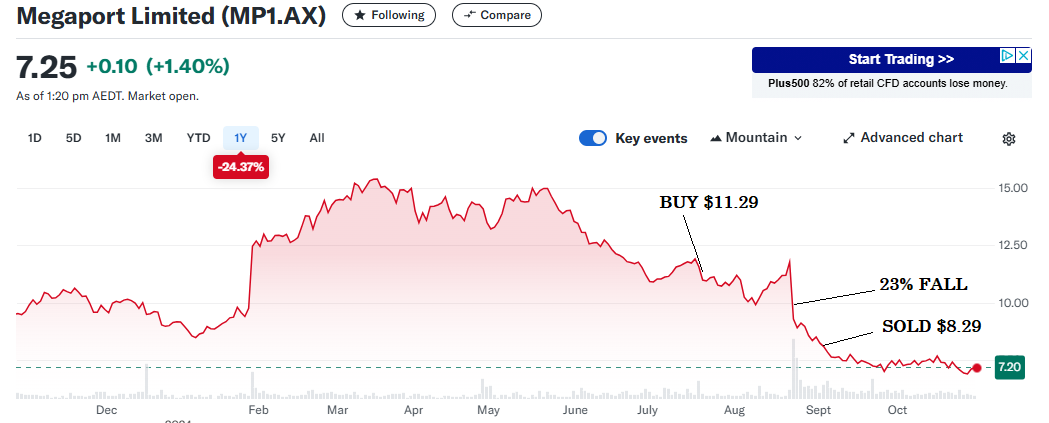Screen dimensions: 1049x423
Task: Click the market open timestamp text
Action: click(x=107, y=96)
